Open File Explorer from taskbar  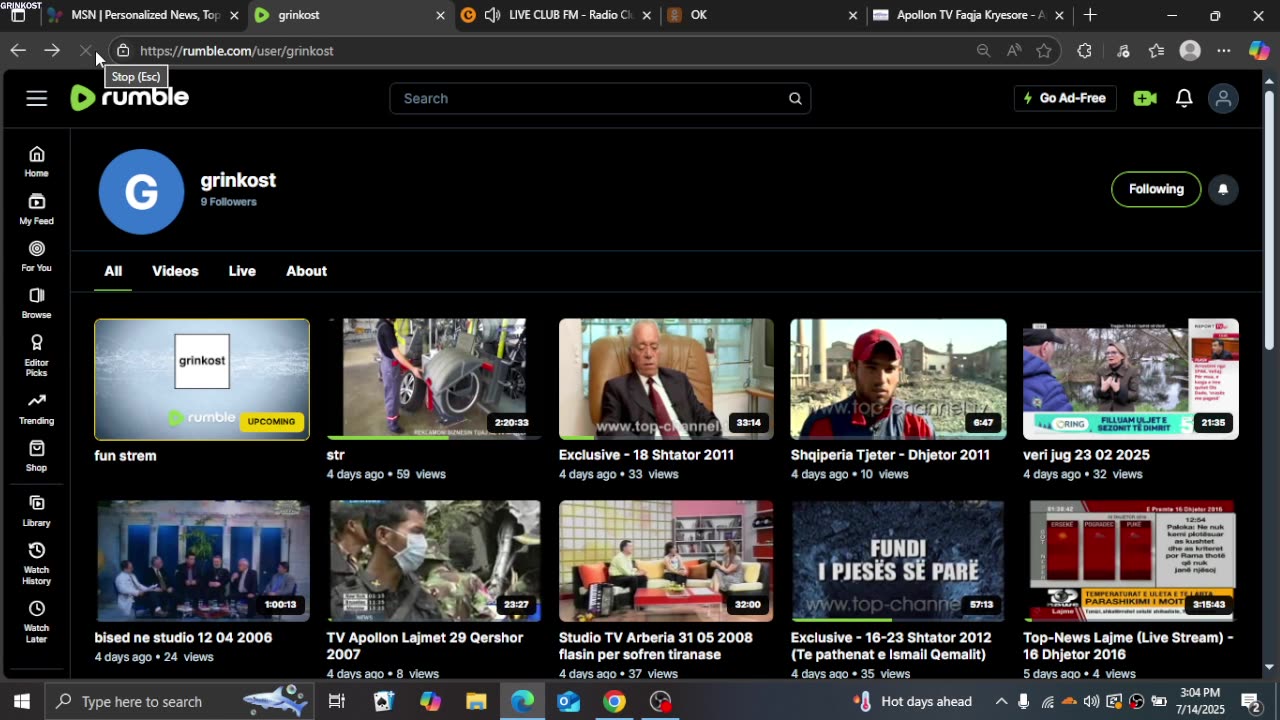476,701
